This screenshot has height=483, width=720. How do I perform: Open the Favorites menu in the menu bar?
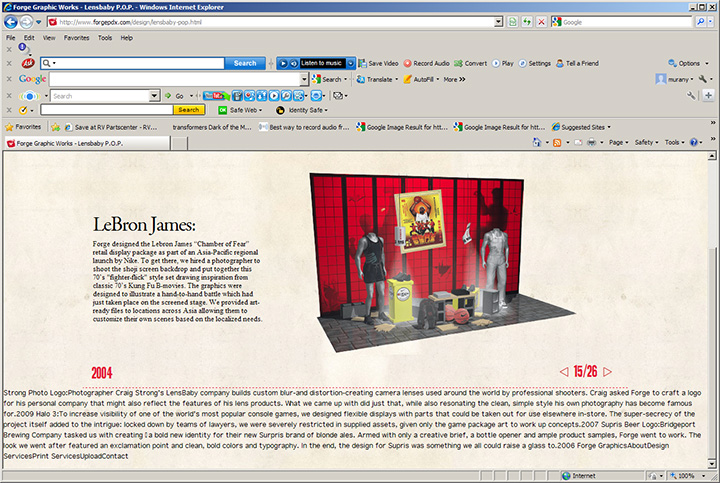[76, 38]
